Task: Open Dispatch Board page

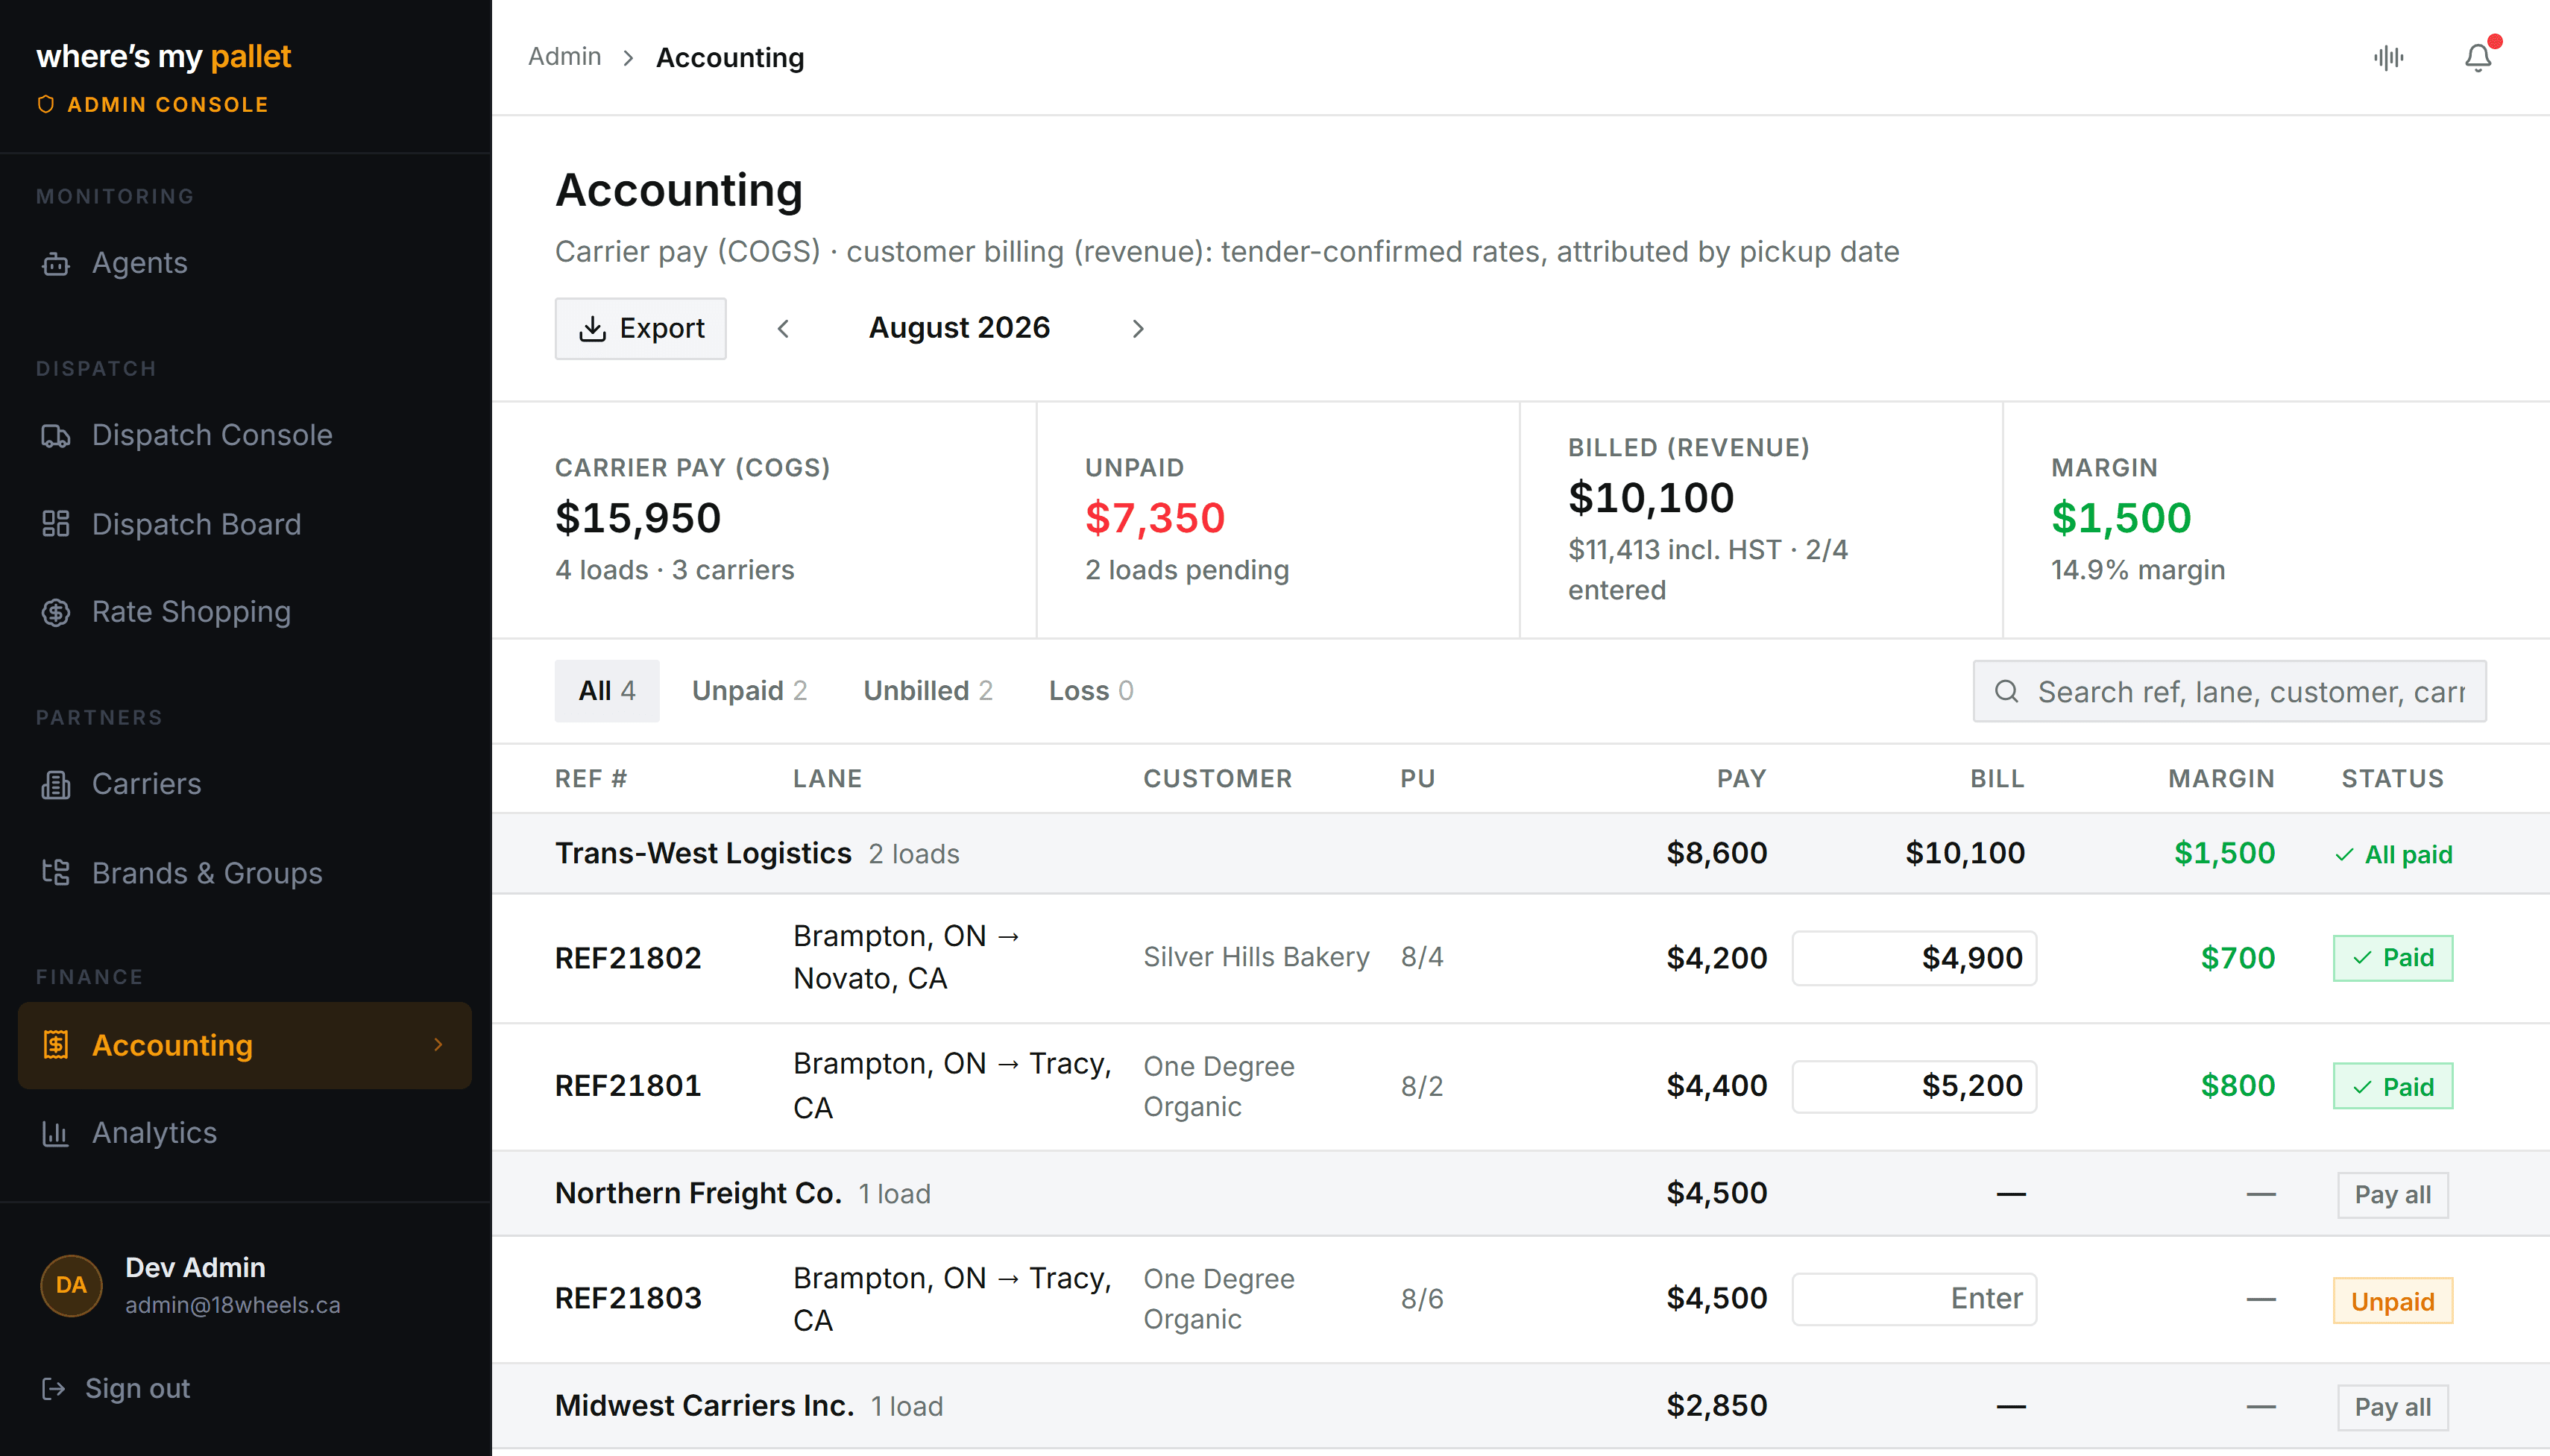Action: (x=245, y=524)
